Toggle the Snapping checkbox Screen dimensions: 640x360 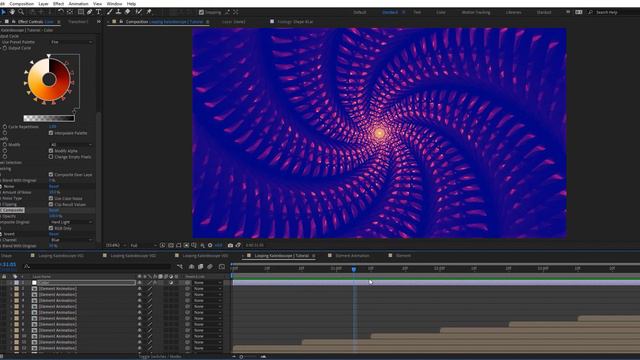pos(201,12)
